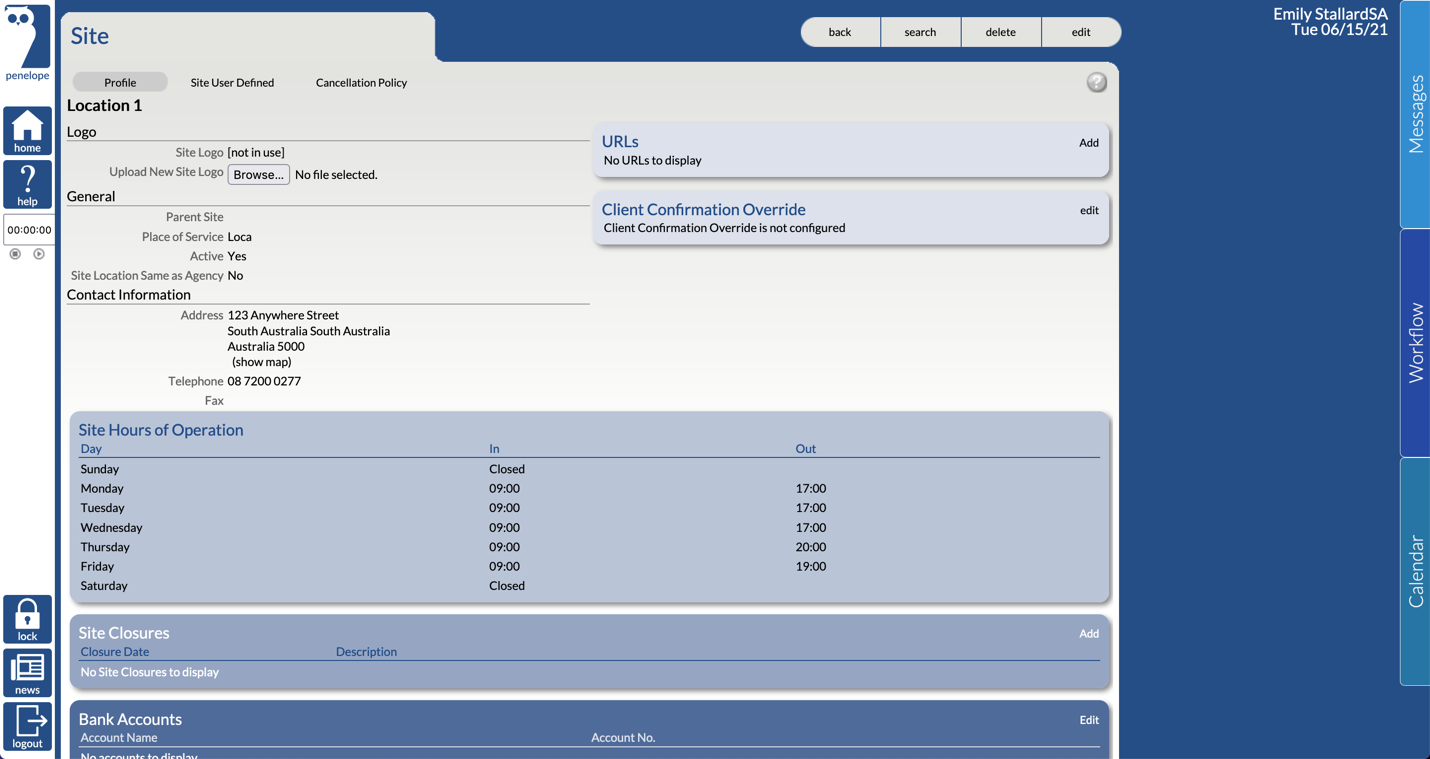Select the Tuesday row
This screenshot has height=759, width=1430.
pos(589,508)
